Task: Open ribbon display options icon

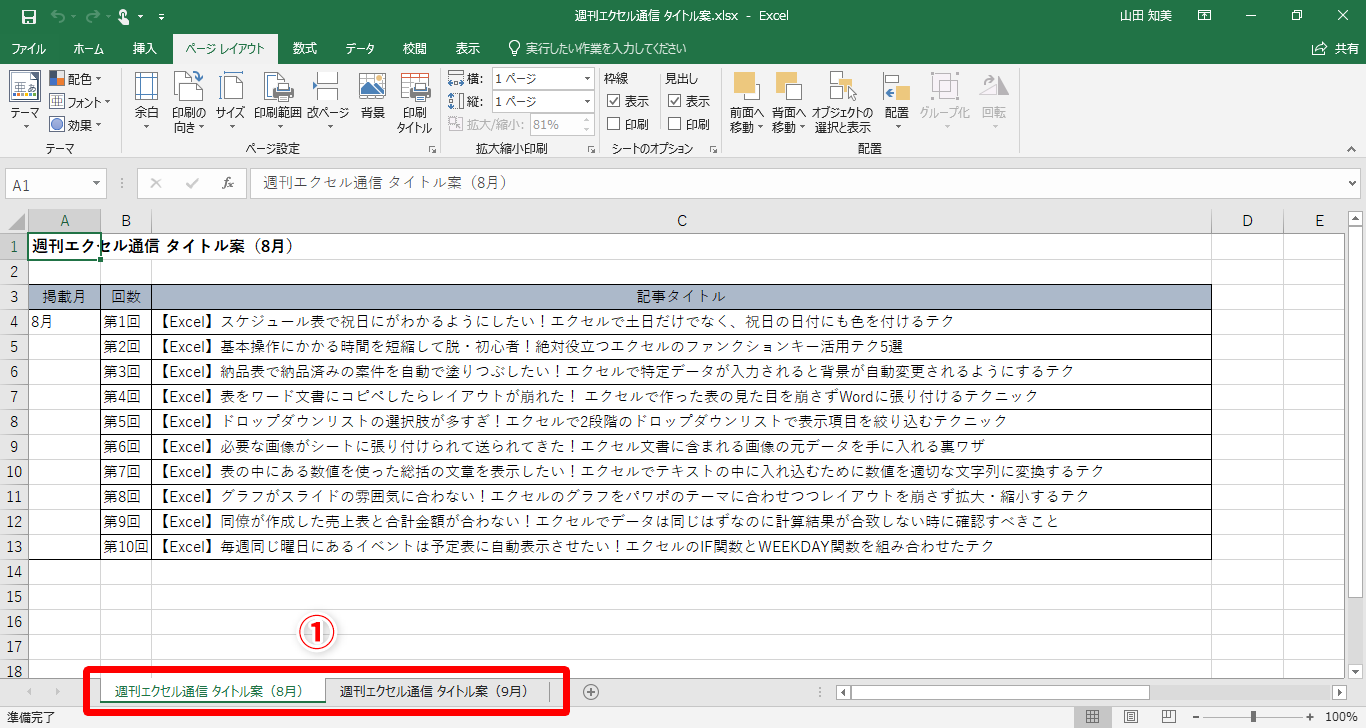Action: (1205, 16)
